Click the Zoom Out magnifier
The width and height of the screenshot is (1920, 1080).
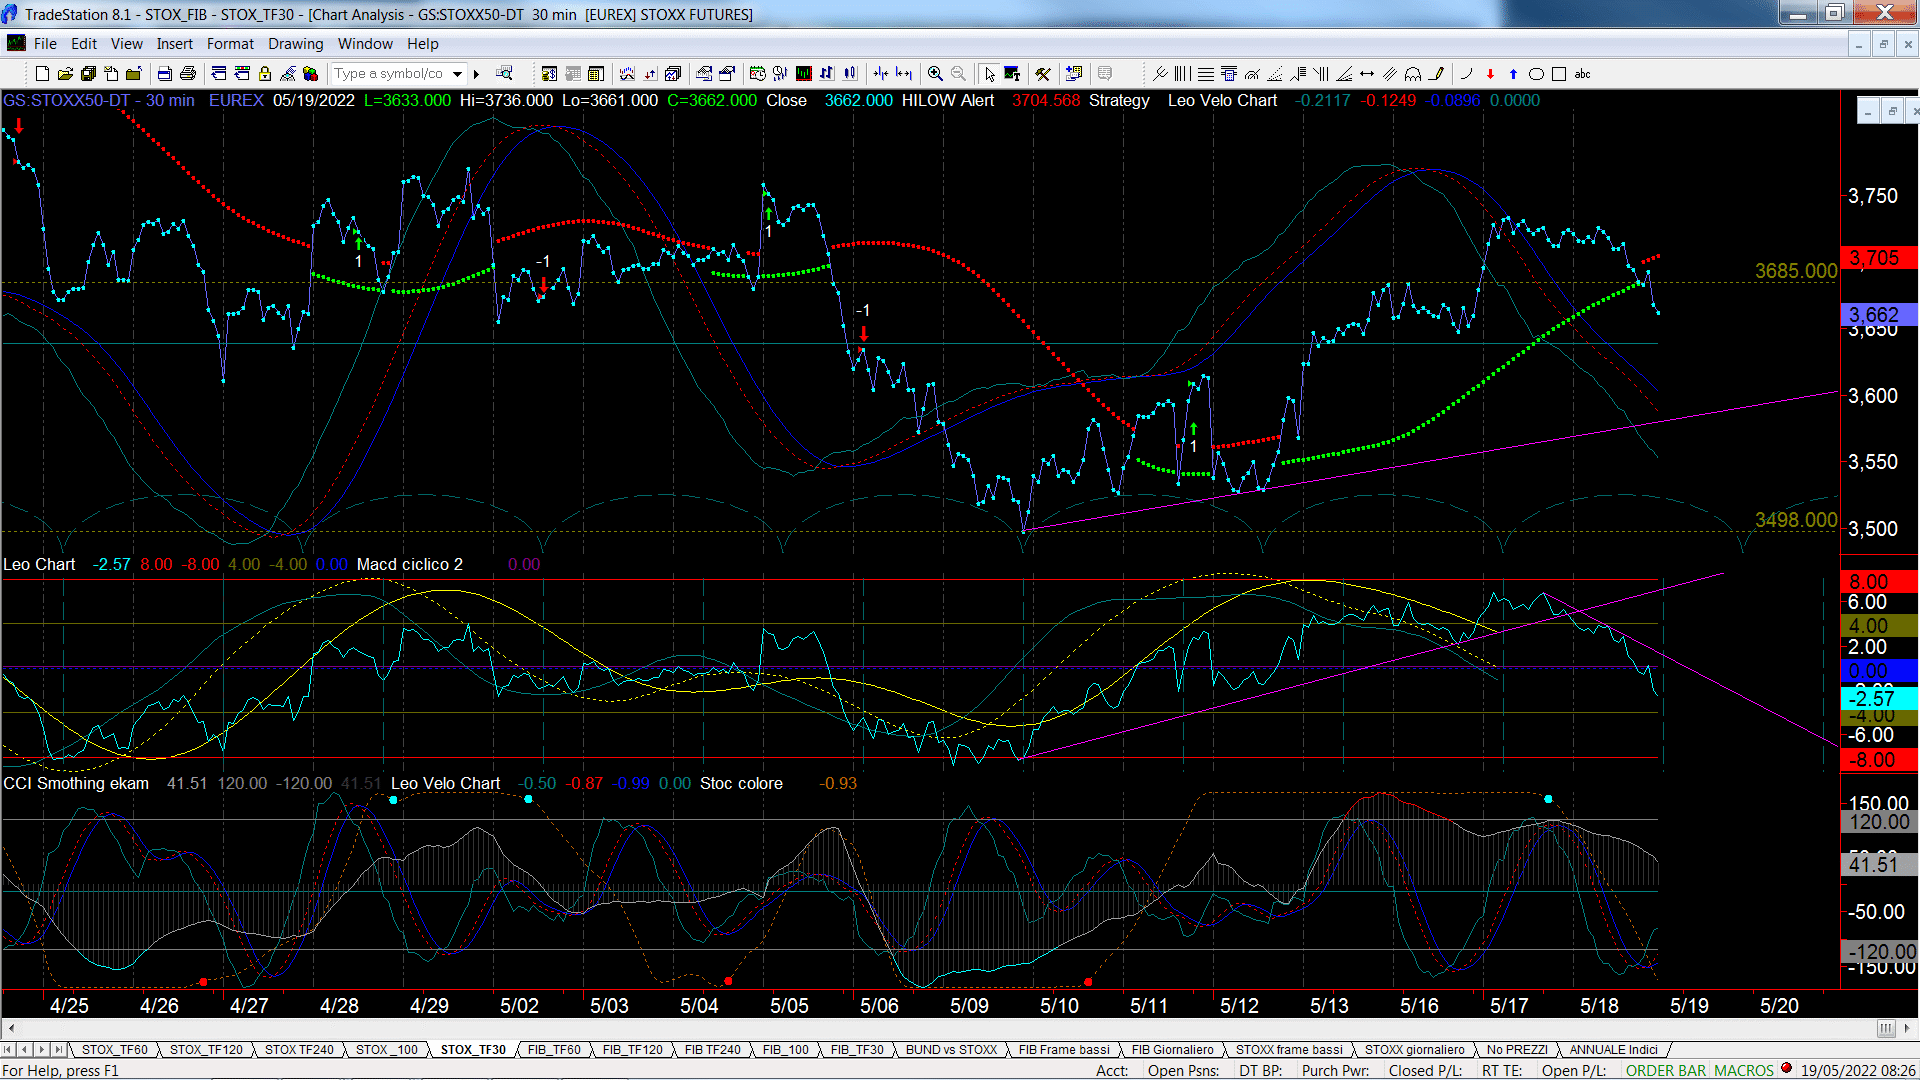tap(958, 74)
